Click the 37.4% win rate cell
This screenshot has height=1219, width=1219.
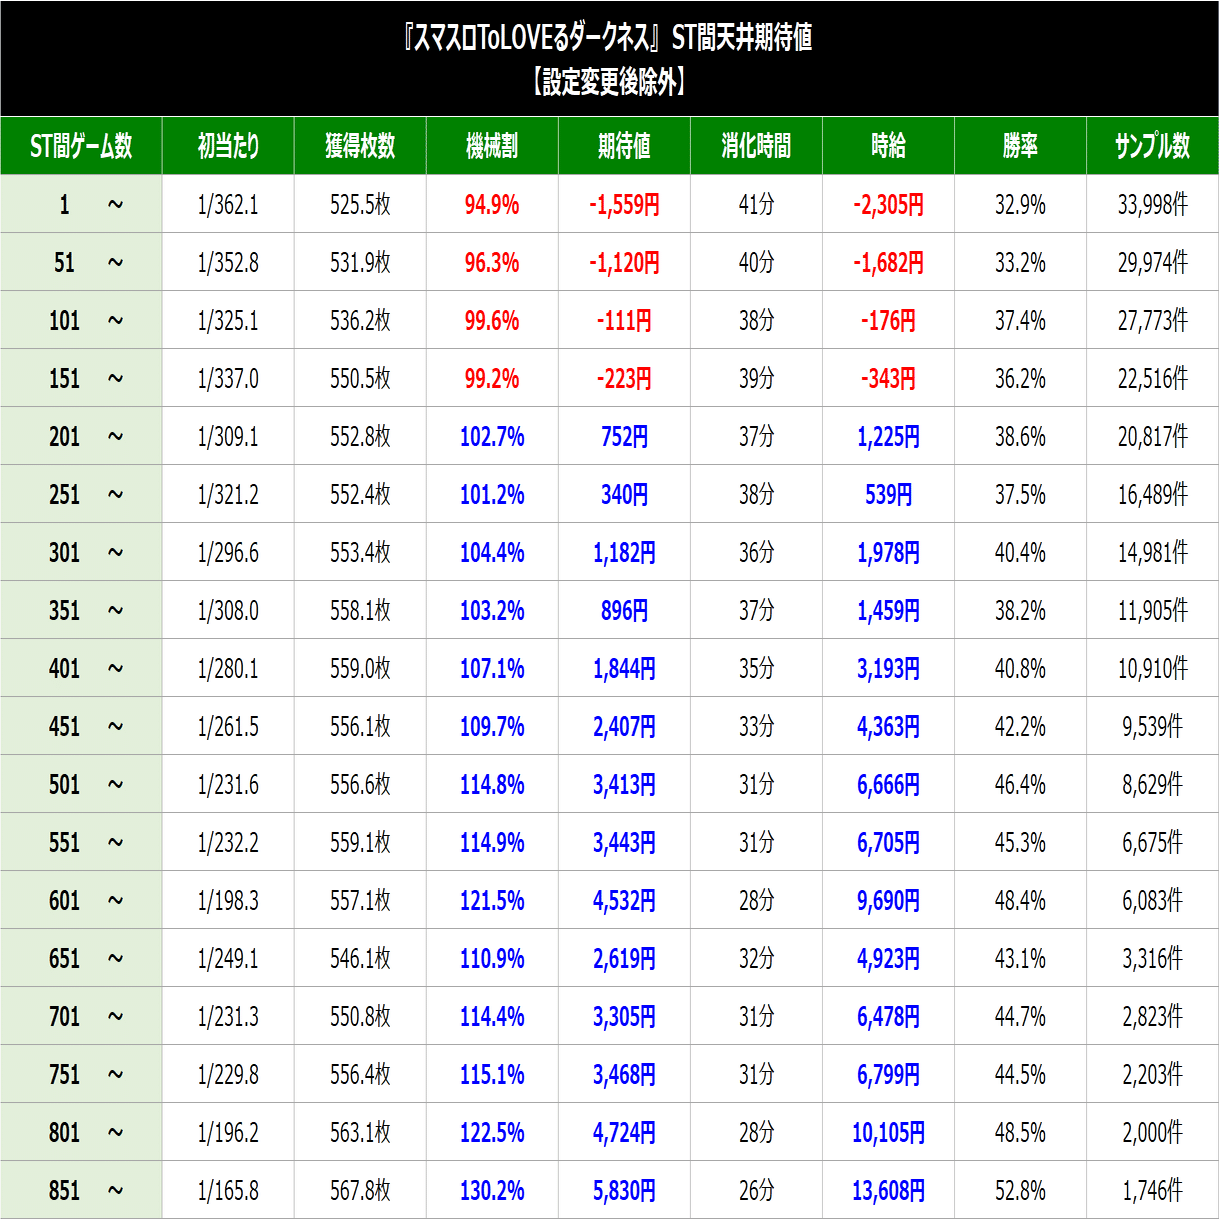(1020, 321)
